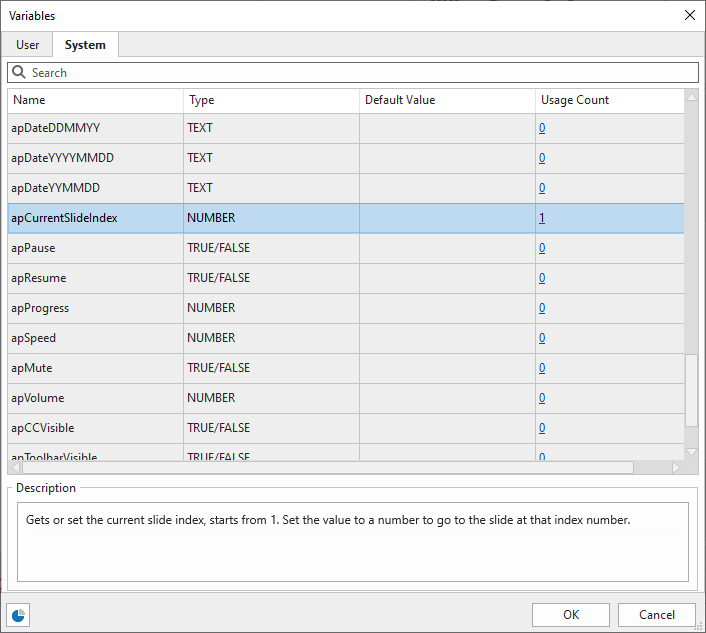Sort by the Name column header
The width and height of the screenshot is (706, 633).
point(95,100)
